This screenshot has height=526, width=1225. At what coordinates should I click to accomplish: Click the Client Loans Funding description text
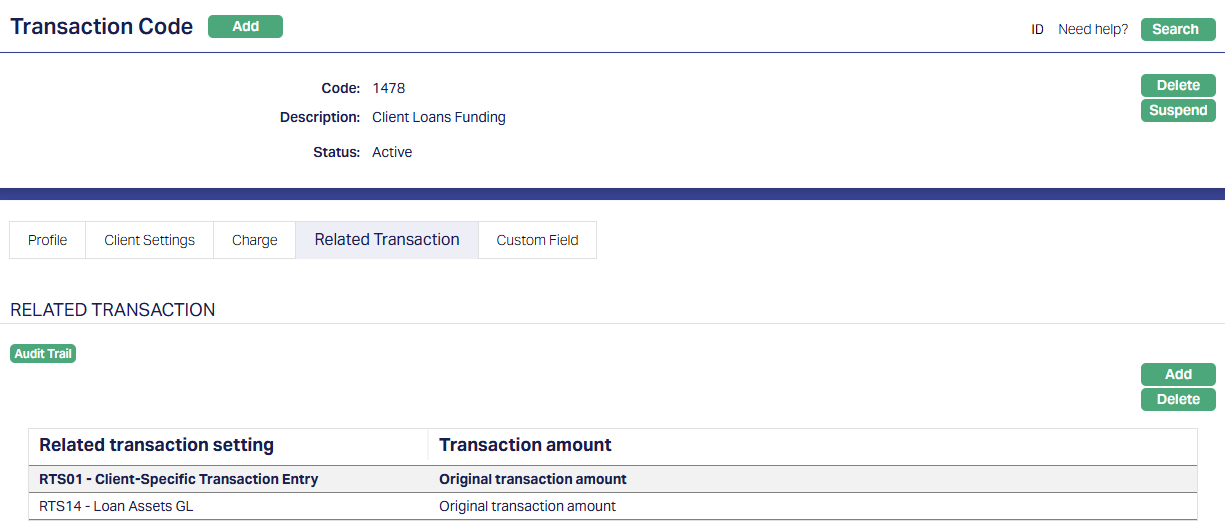438,117
